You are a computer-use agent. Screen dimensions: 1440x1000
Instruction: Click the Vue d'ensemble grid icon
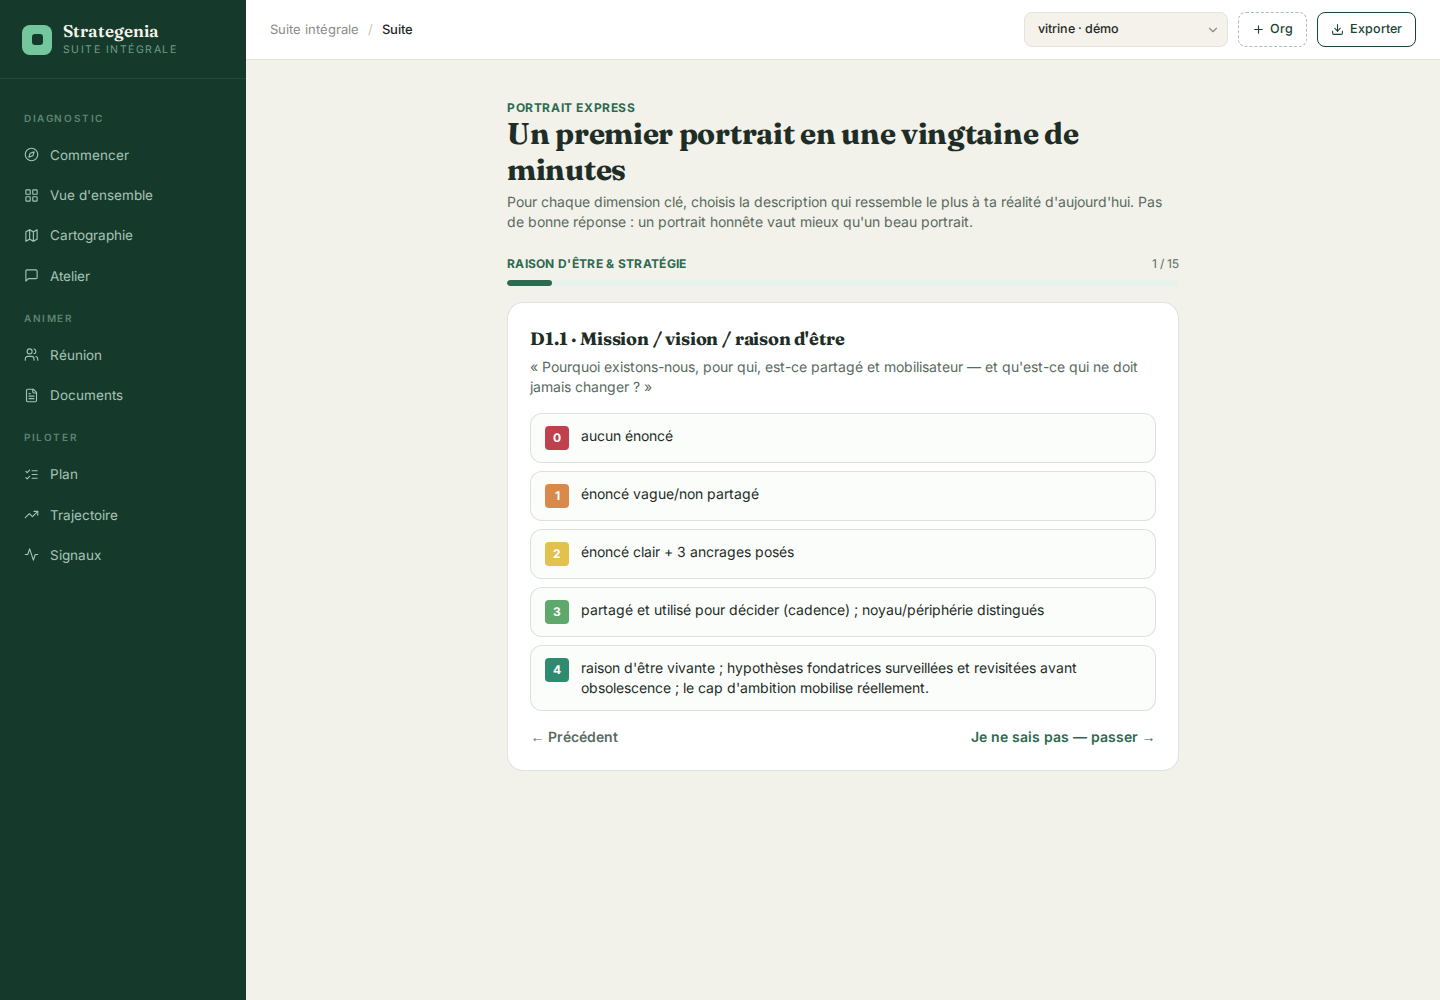[x=31, y=195]
